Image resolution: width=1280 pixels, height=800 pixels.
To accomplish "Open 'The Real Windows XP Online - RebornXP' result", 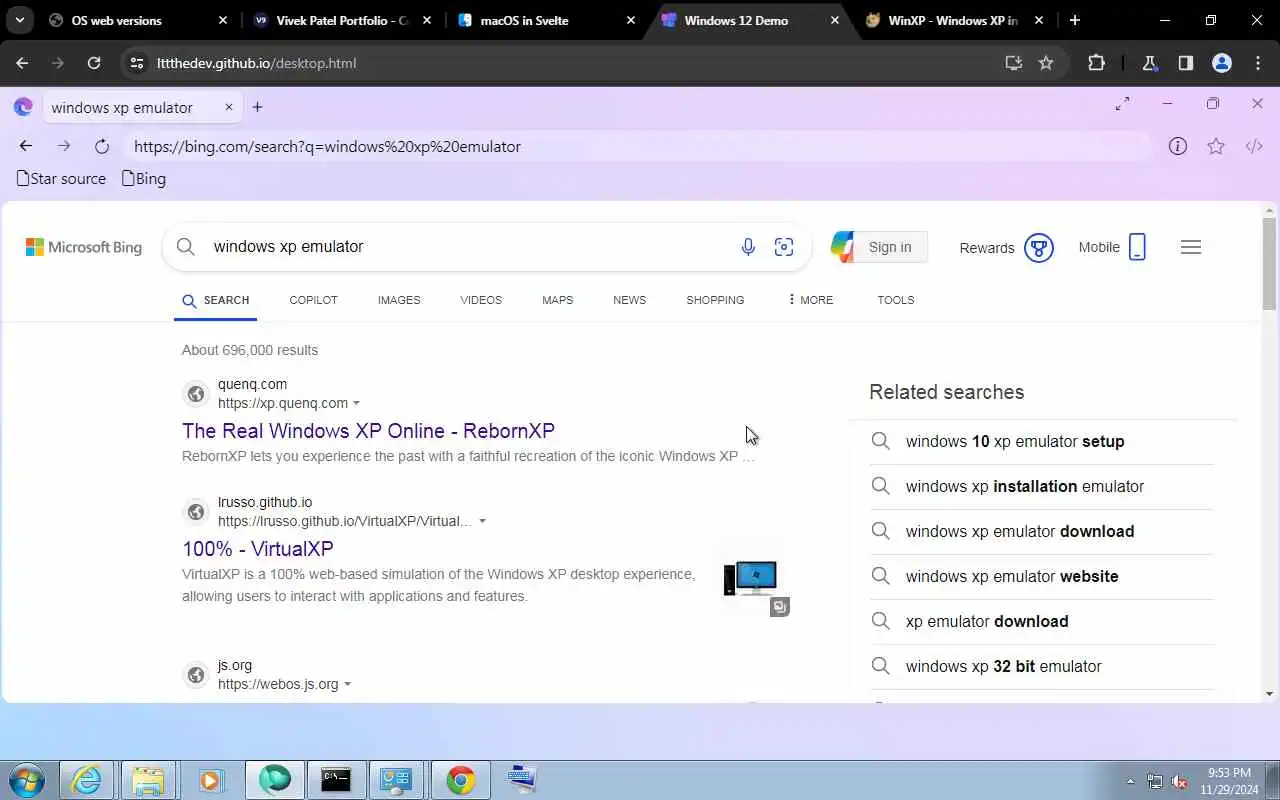I will click(368, 431).
